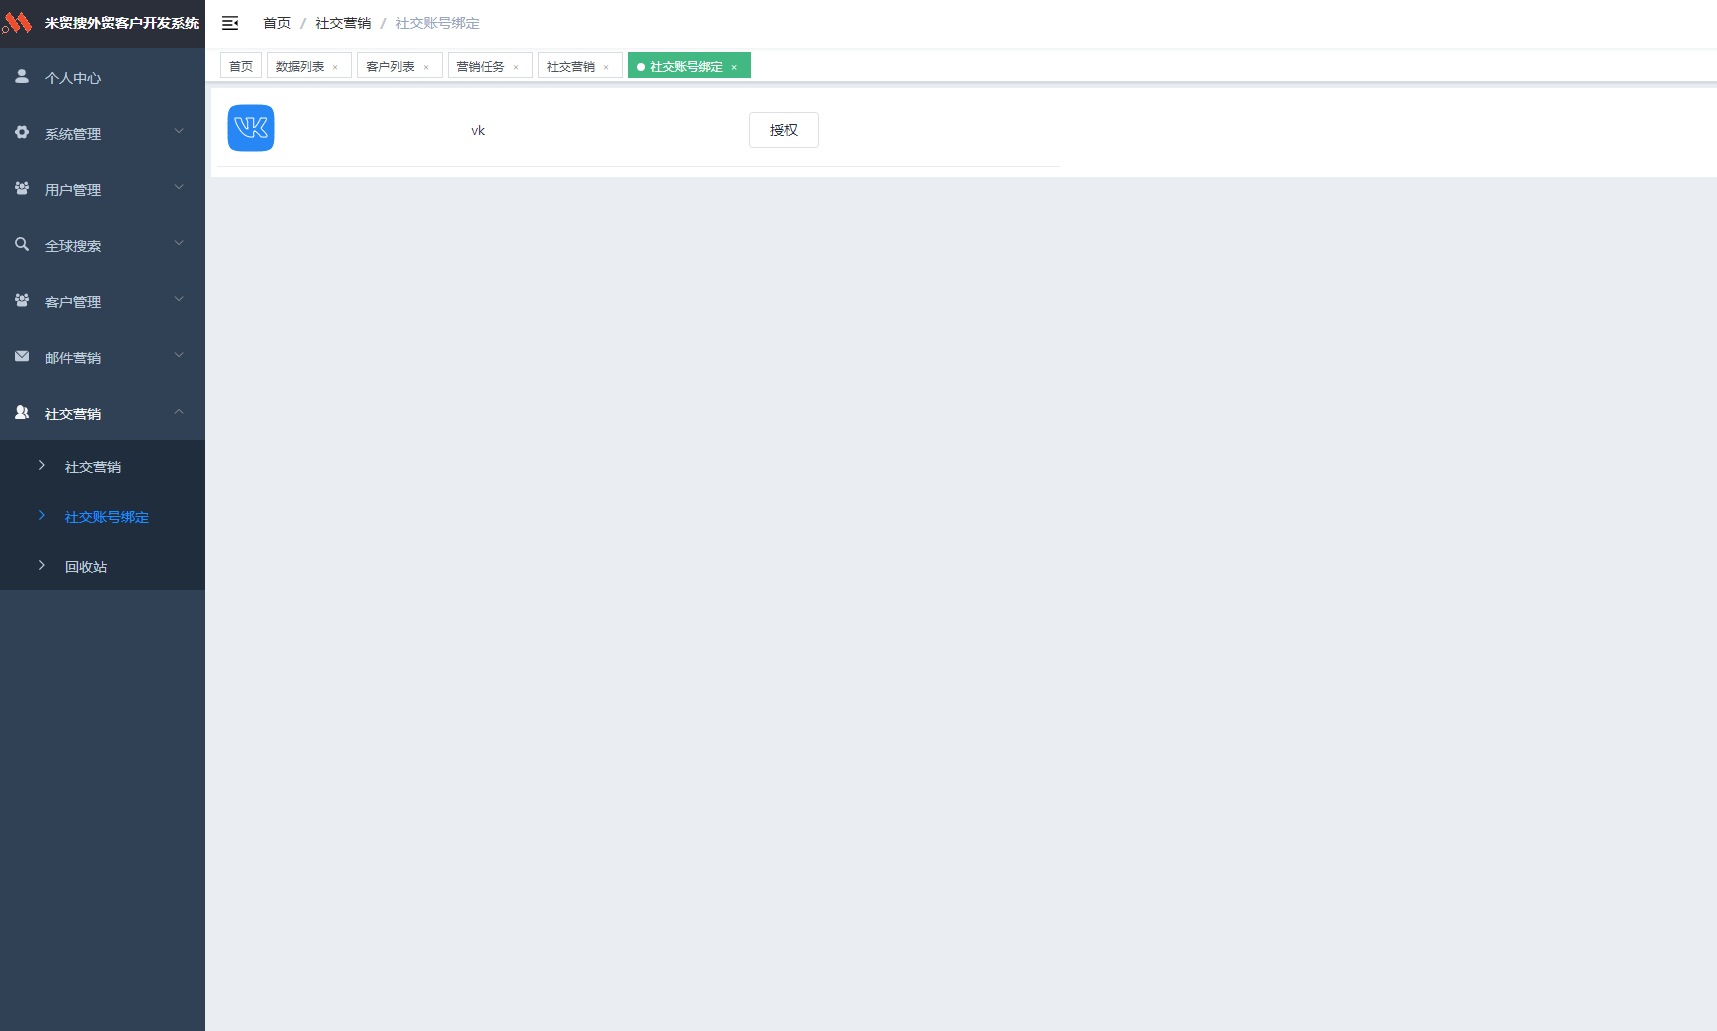Click the 社交营销 sidebar person icon
This screenshot has height=1031, width=1717.
tap(22, 412)
